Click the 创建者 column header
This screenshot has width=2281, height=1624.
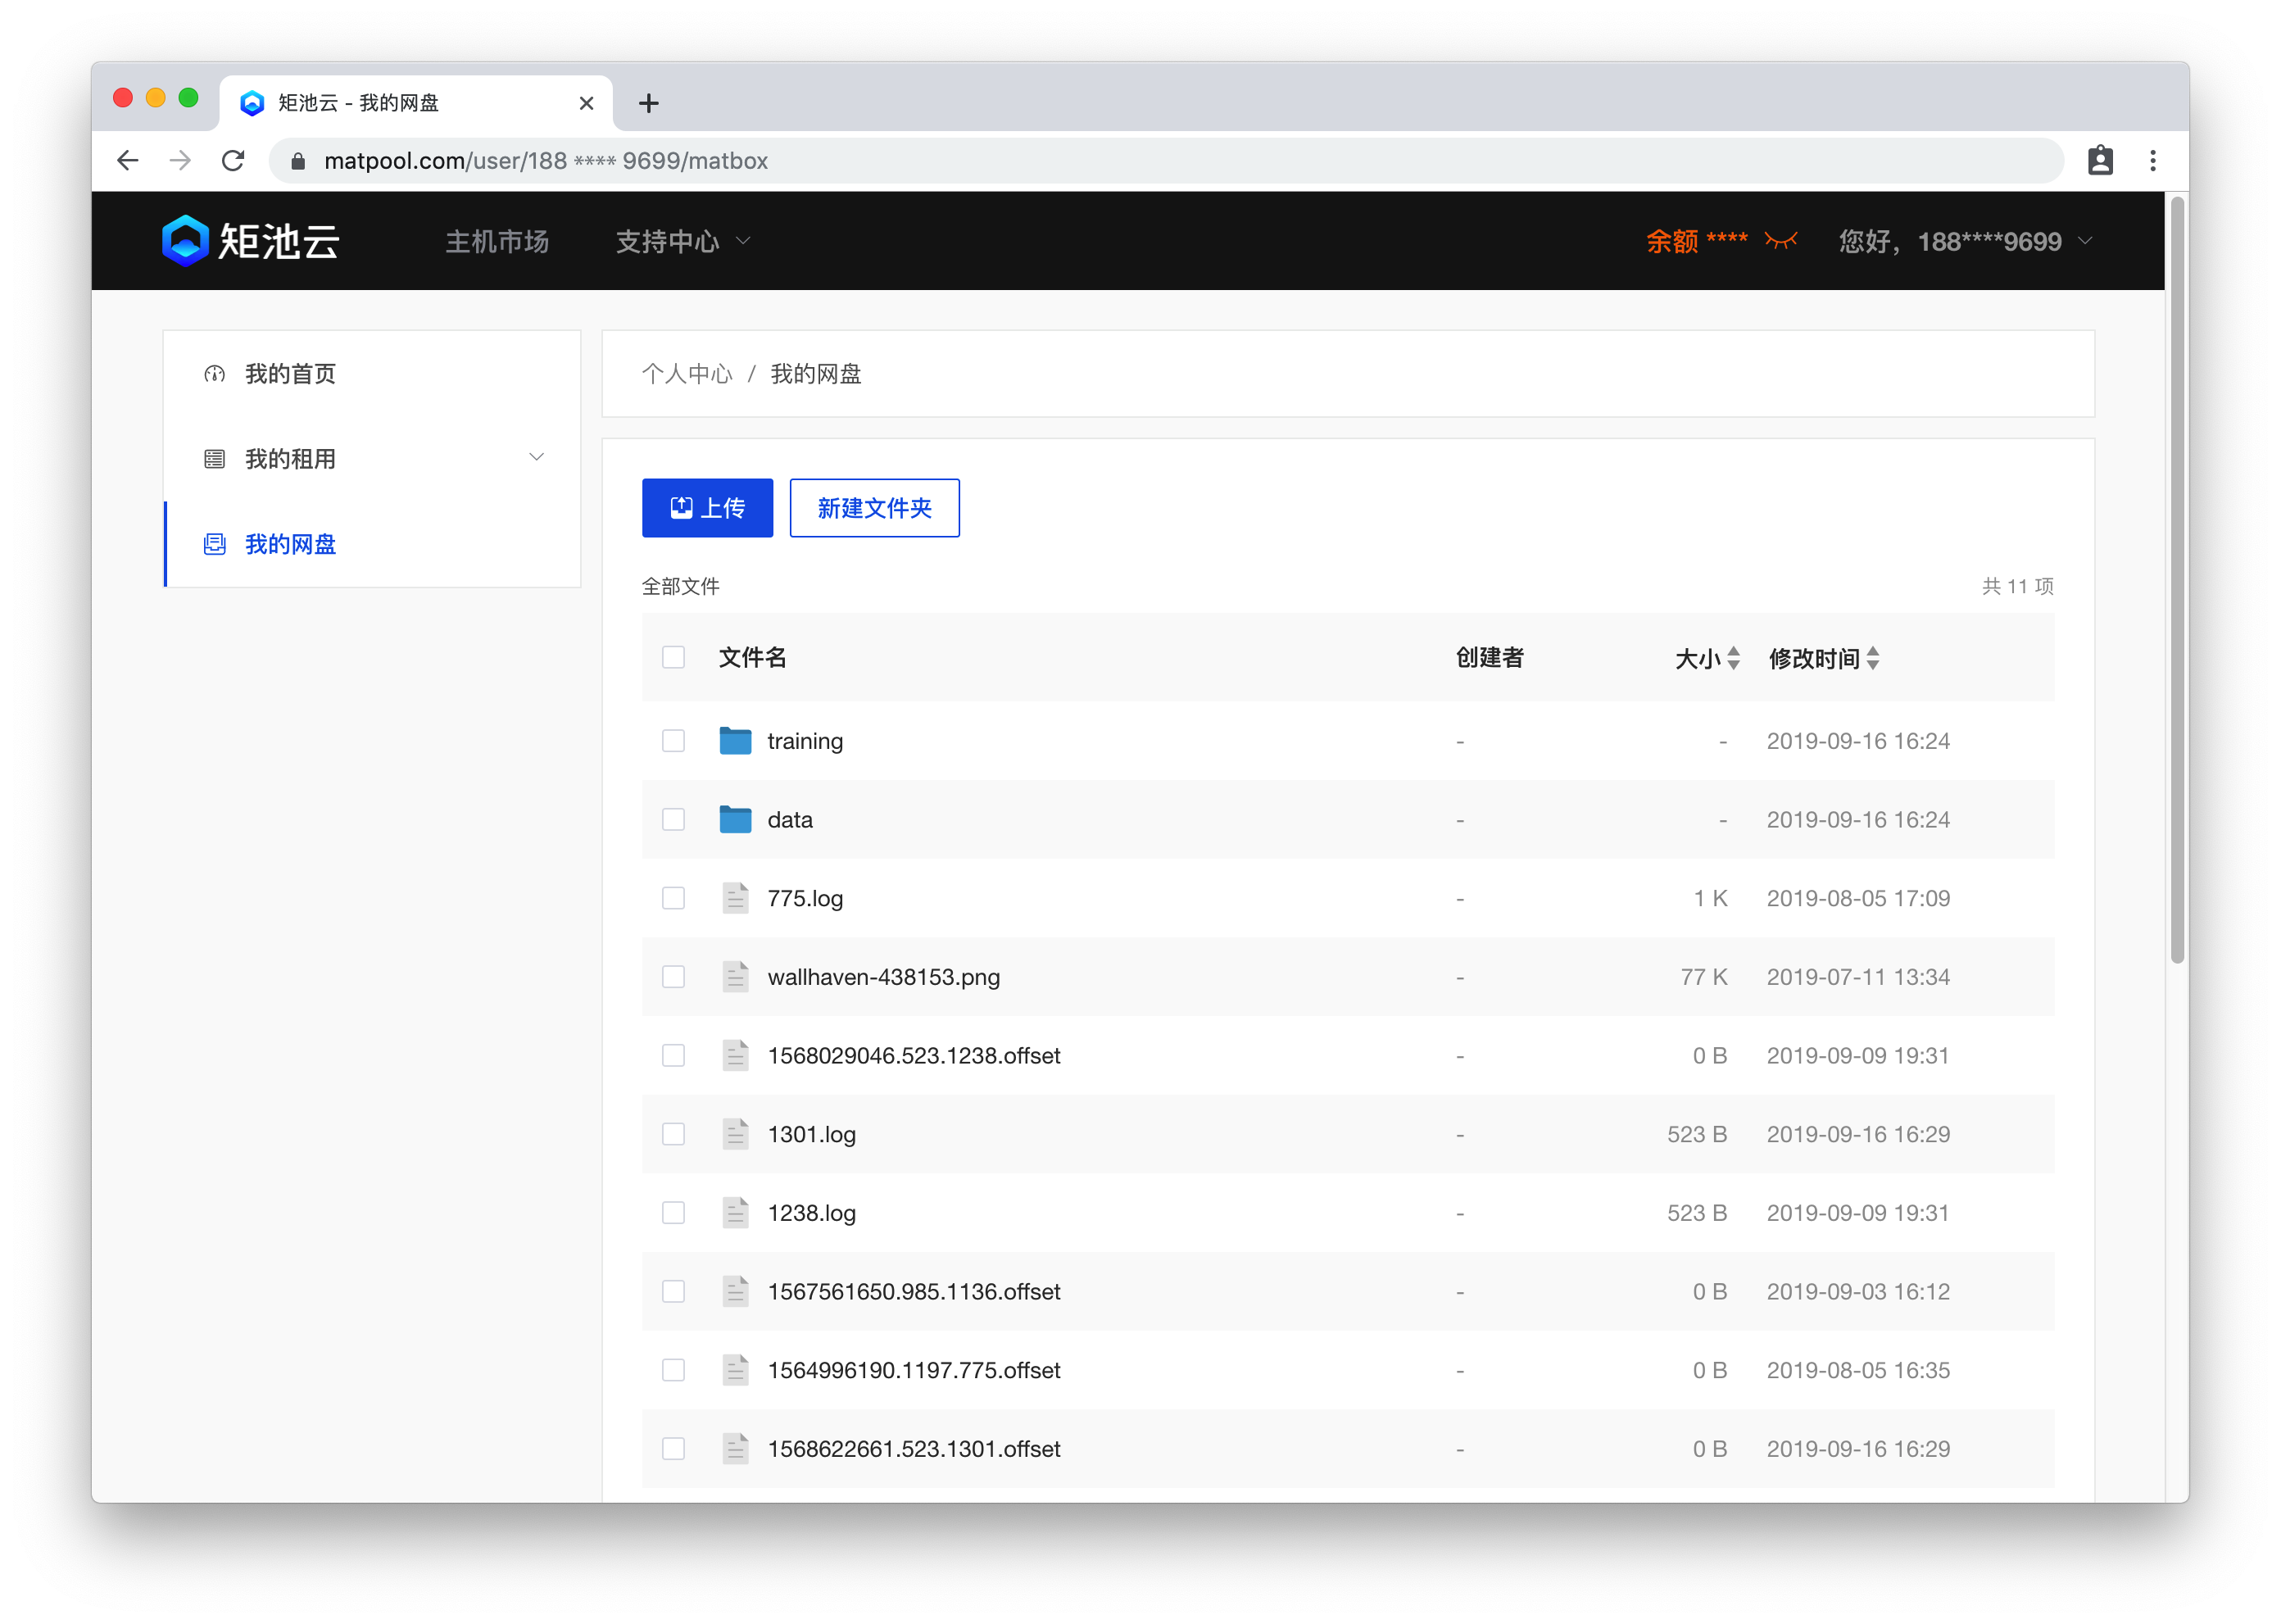click(x=1489, y=657)
